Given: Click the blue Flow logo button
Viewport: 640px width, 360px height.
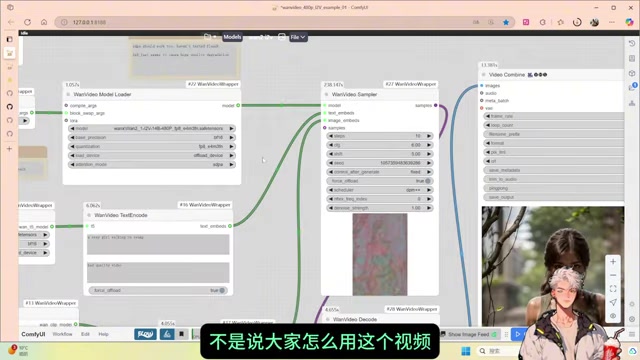Looking at the screenshot, I should [145, 334].
